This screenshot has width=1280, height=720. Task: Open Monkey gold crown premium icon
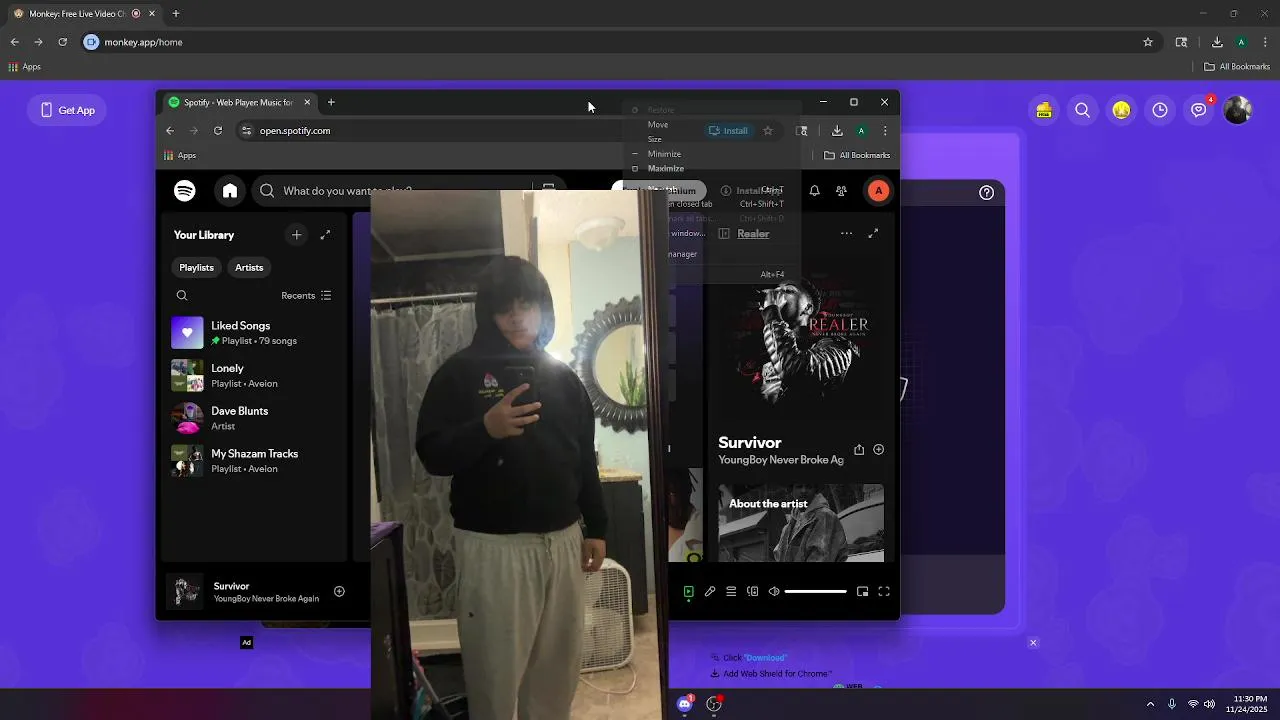(x=1121, y=110)
